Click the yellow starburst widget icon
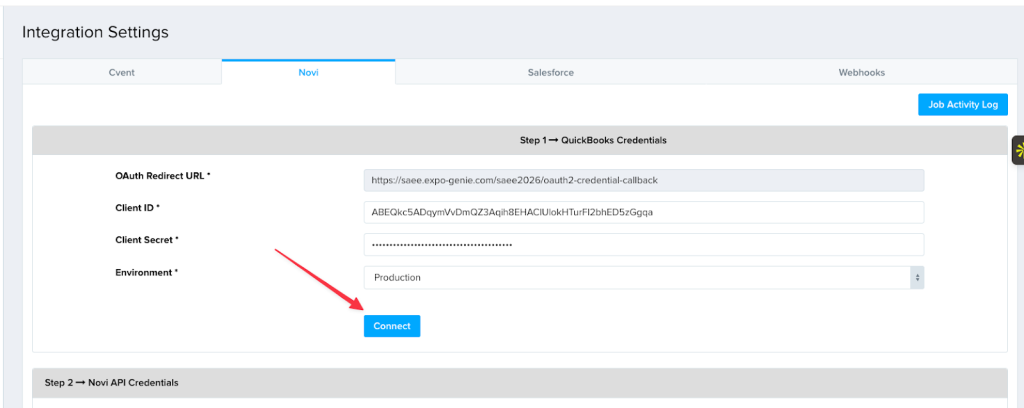The height and width of the screenshot is (408, 1024). coord(1019,151)
